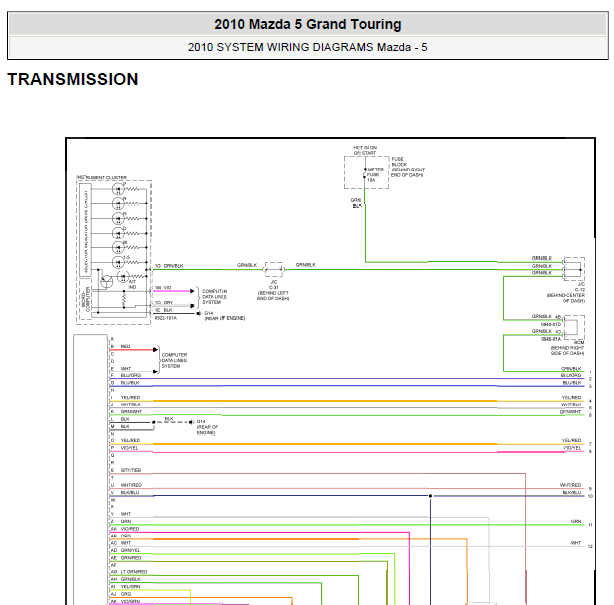Click the splice dot on the BLK/BLU wire
The image size is (614, 605).
click(430, 496)
